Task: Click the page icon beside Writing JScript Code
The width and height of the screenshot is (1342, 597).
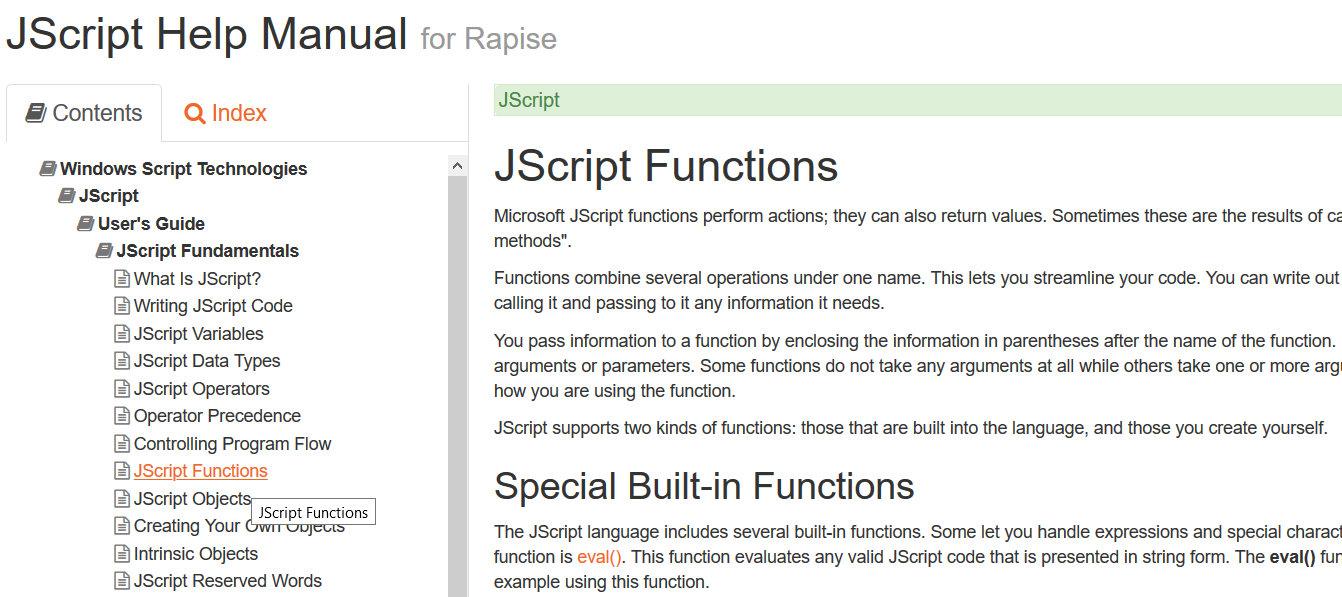Action: click(x=122, y=306)
